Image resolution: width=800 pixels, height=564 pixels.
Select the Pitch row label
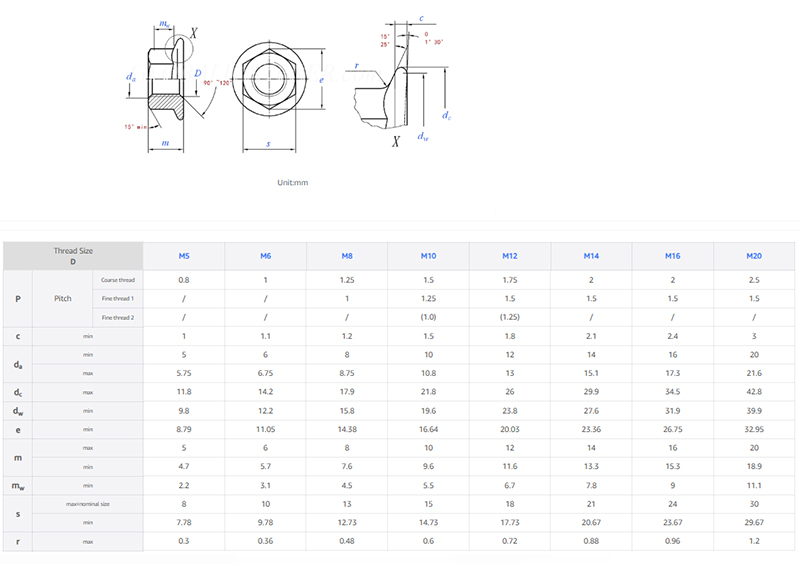click(x=63, y=299)
